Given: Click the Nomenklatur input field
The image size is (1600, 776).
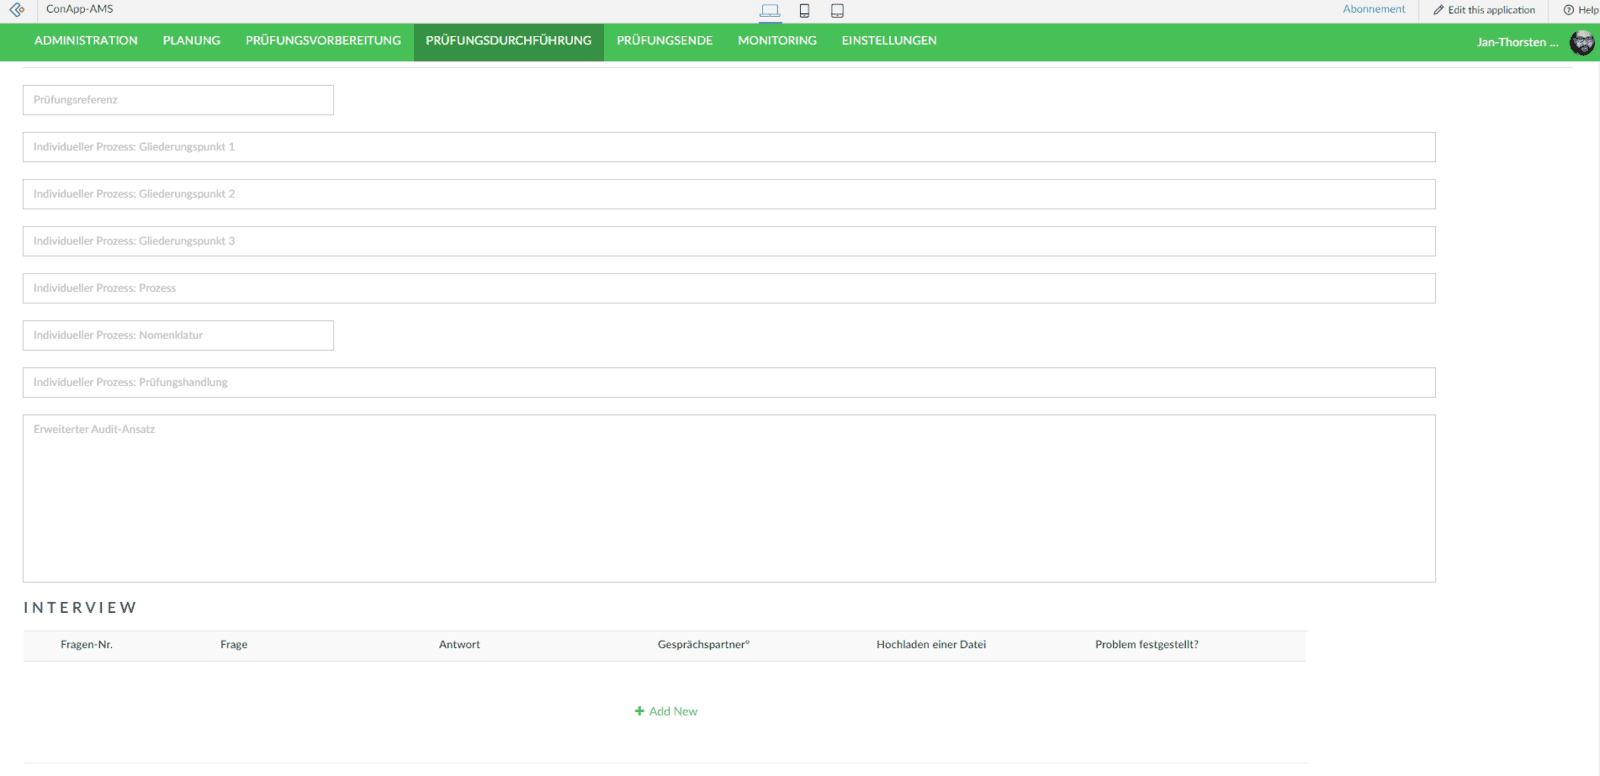Looking at the screenshot, I should [x=178, y=335].
